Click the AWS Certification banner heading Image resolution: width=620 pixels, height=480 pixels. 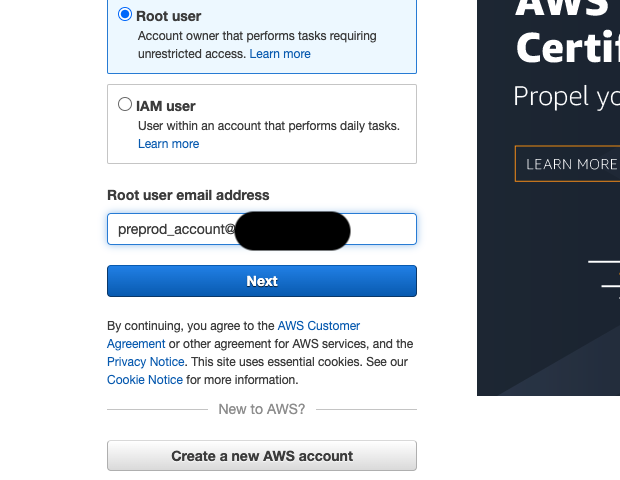567,32
